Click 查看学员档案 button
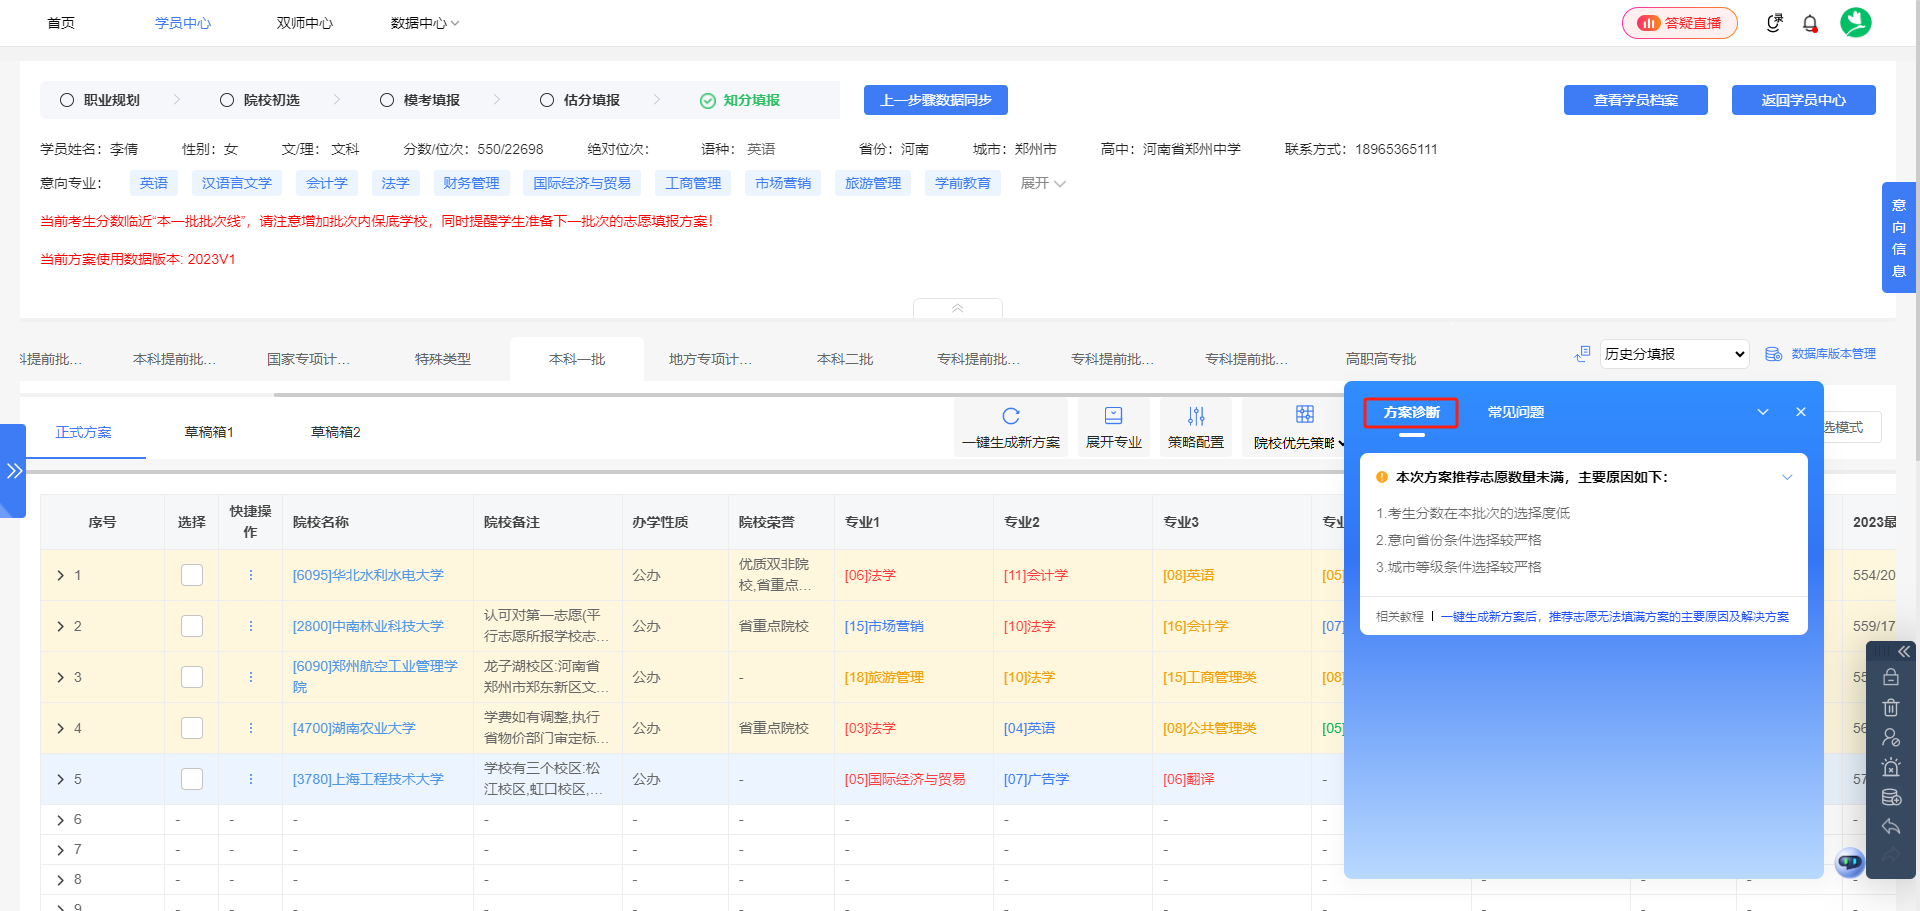This screenshot has height=911, width=1920. [1636, 100]
